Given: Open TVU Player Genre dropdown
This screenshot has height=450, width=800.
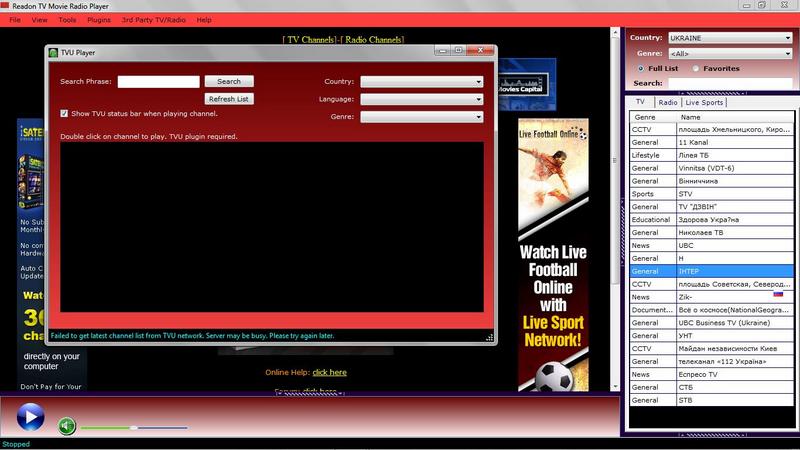Looking at the screenshot, I should point(422,117).
